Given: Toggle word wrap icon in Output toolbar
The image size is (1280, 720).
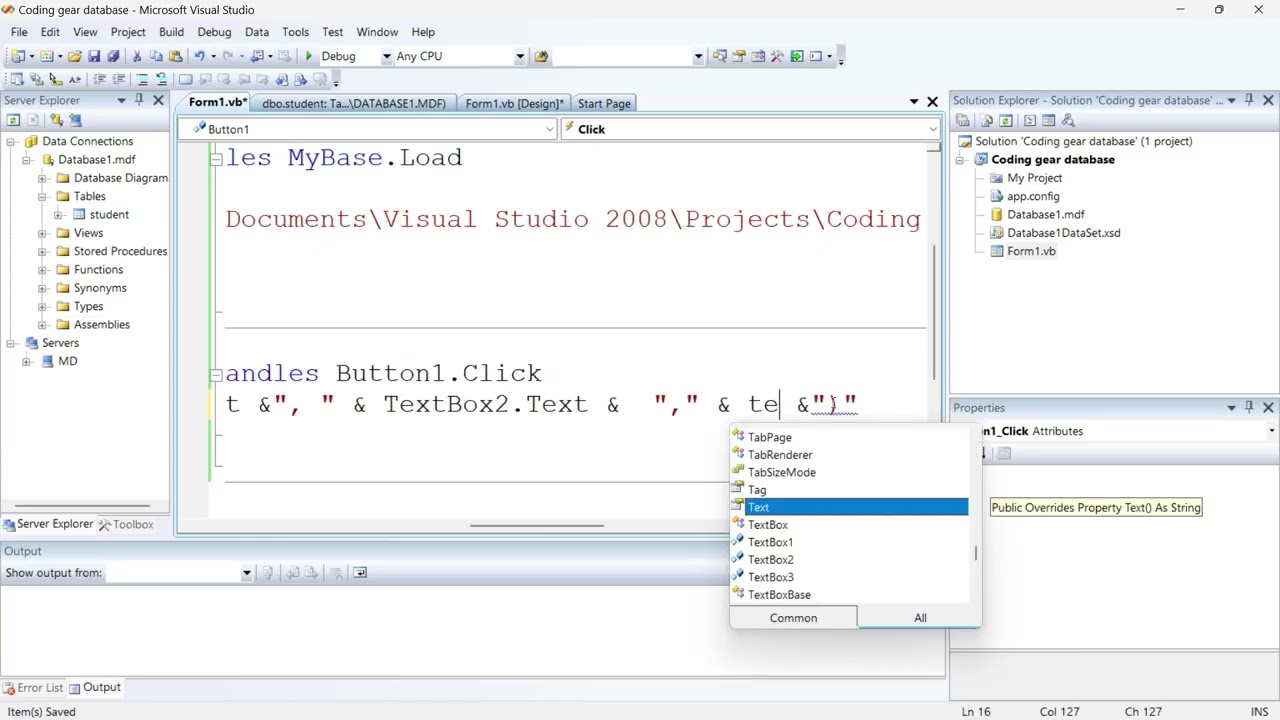Looking at the screenshot, I should (360, 573).
